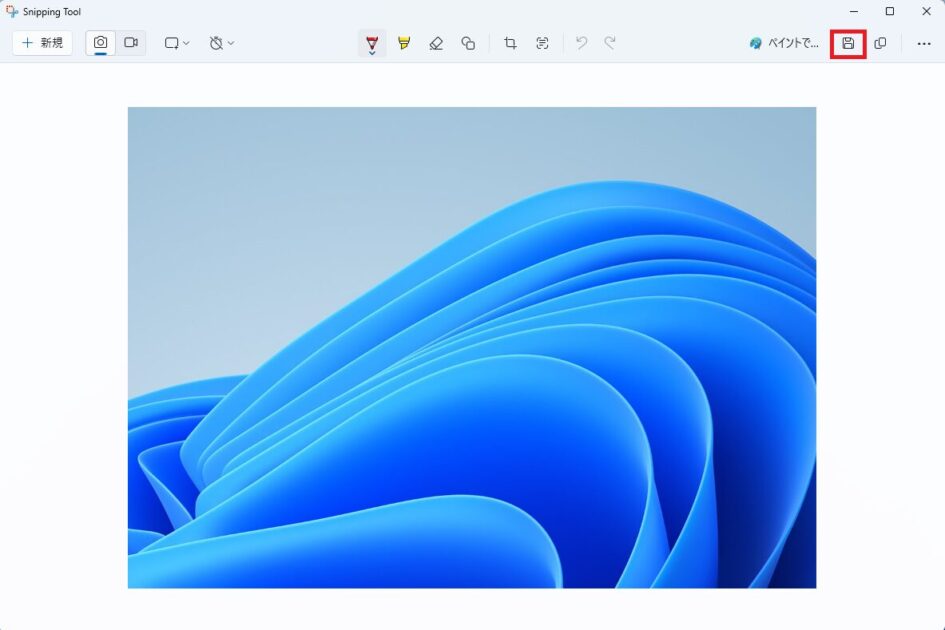Click the 新規 (New) snip button
945x630 pixels.
point(42,43)
